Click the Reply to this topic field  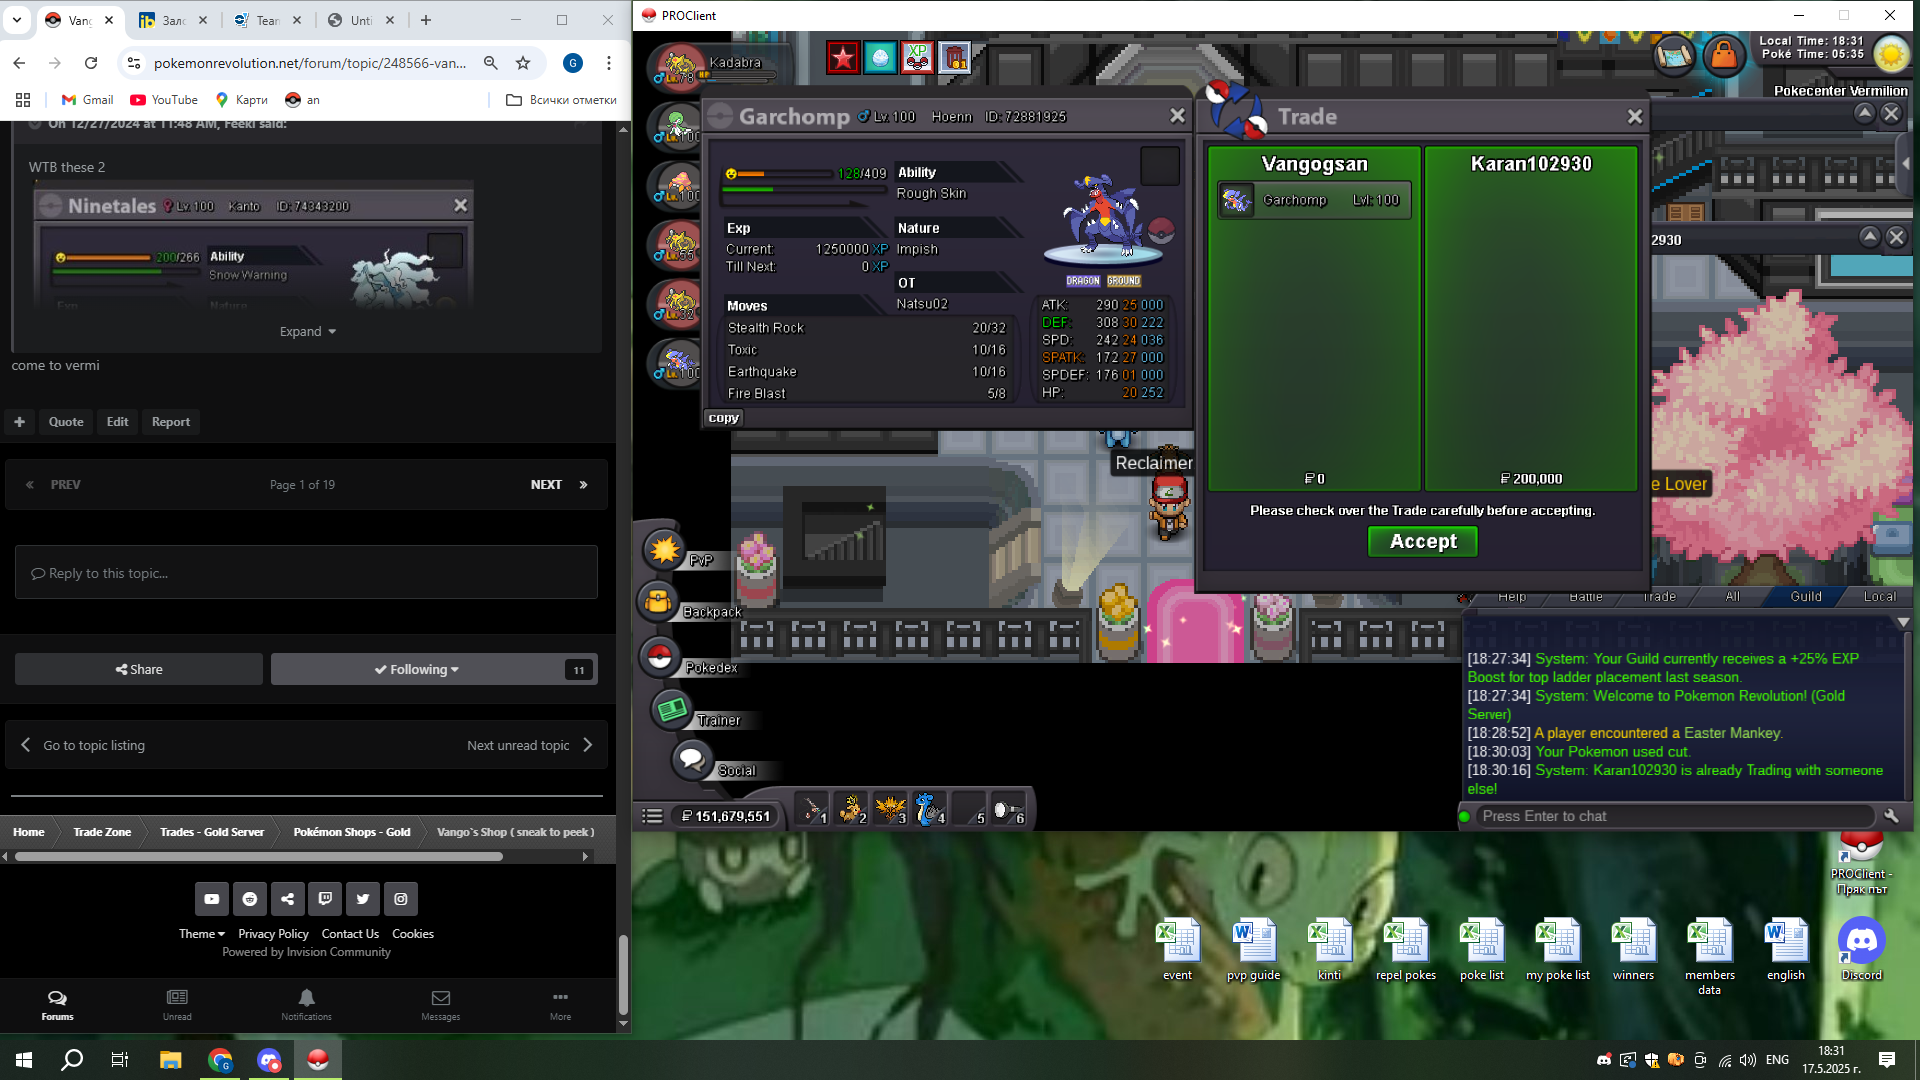point(306,573)
